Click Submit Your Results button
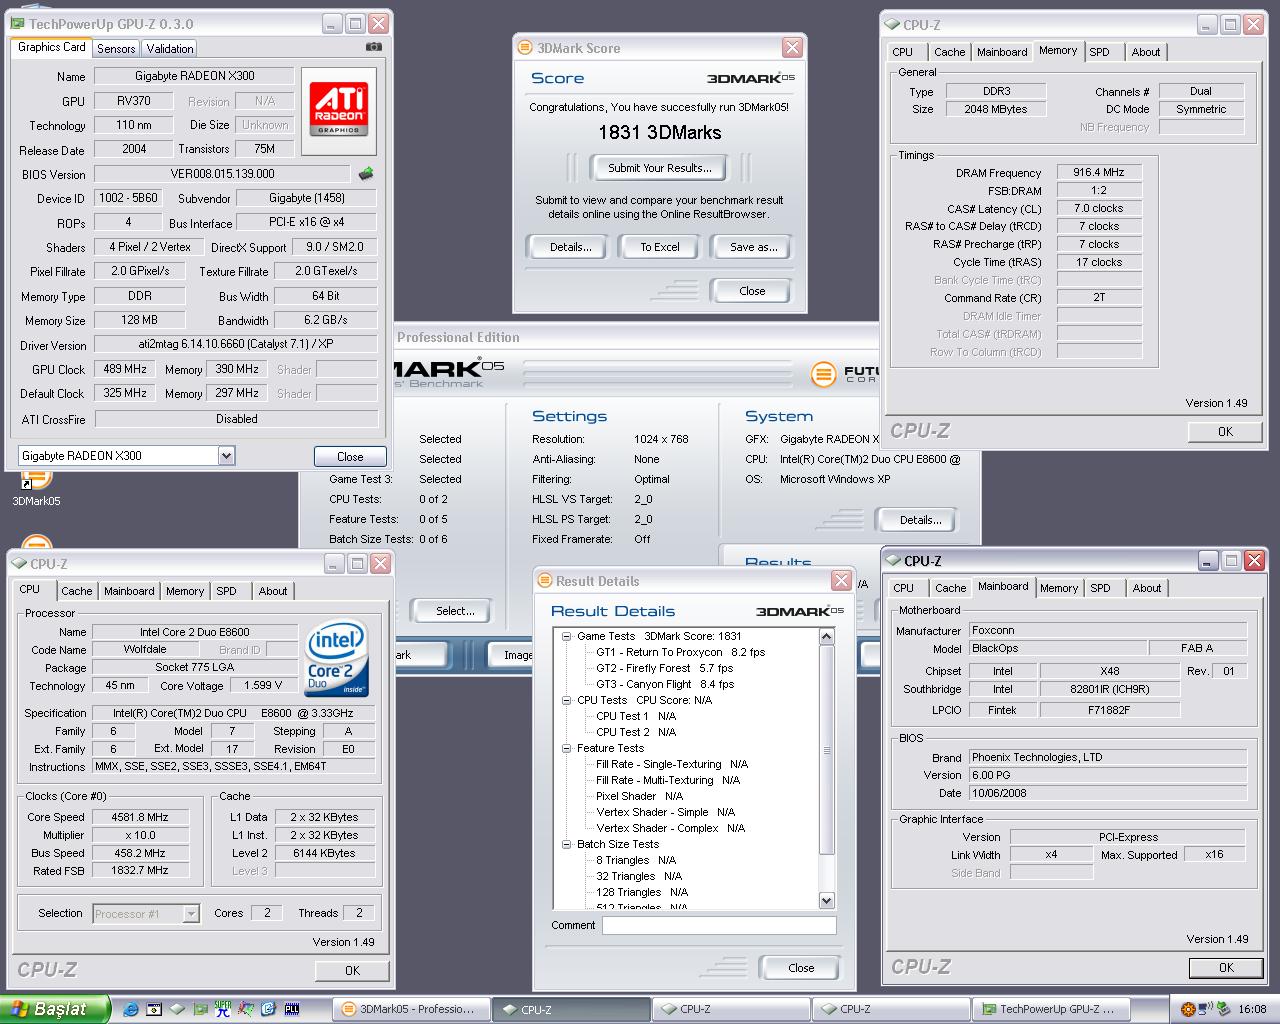This screenshot has height=1024, width=1280. (660, 168)
